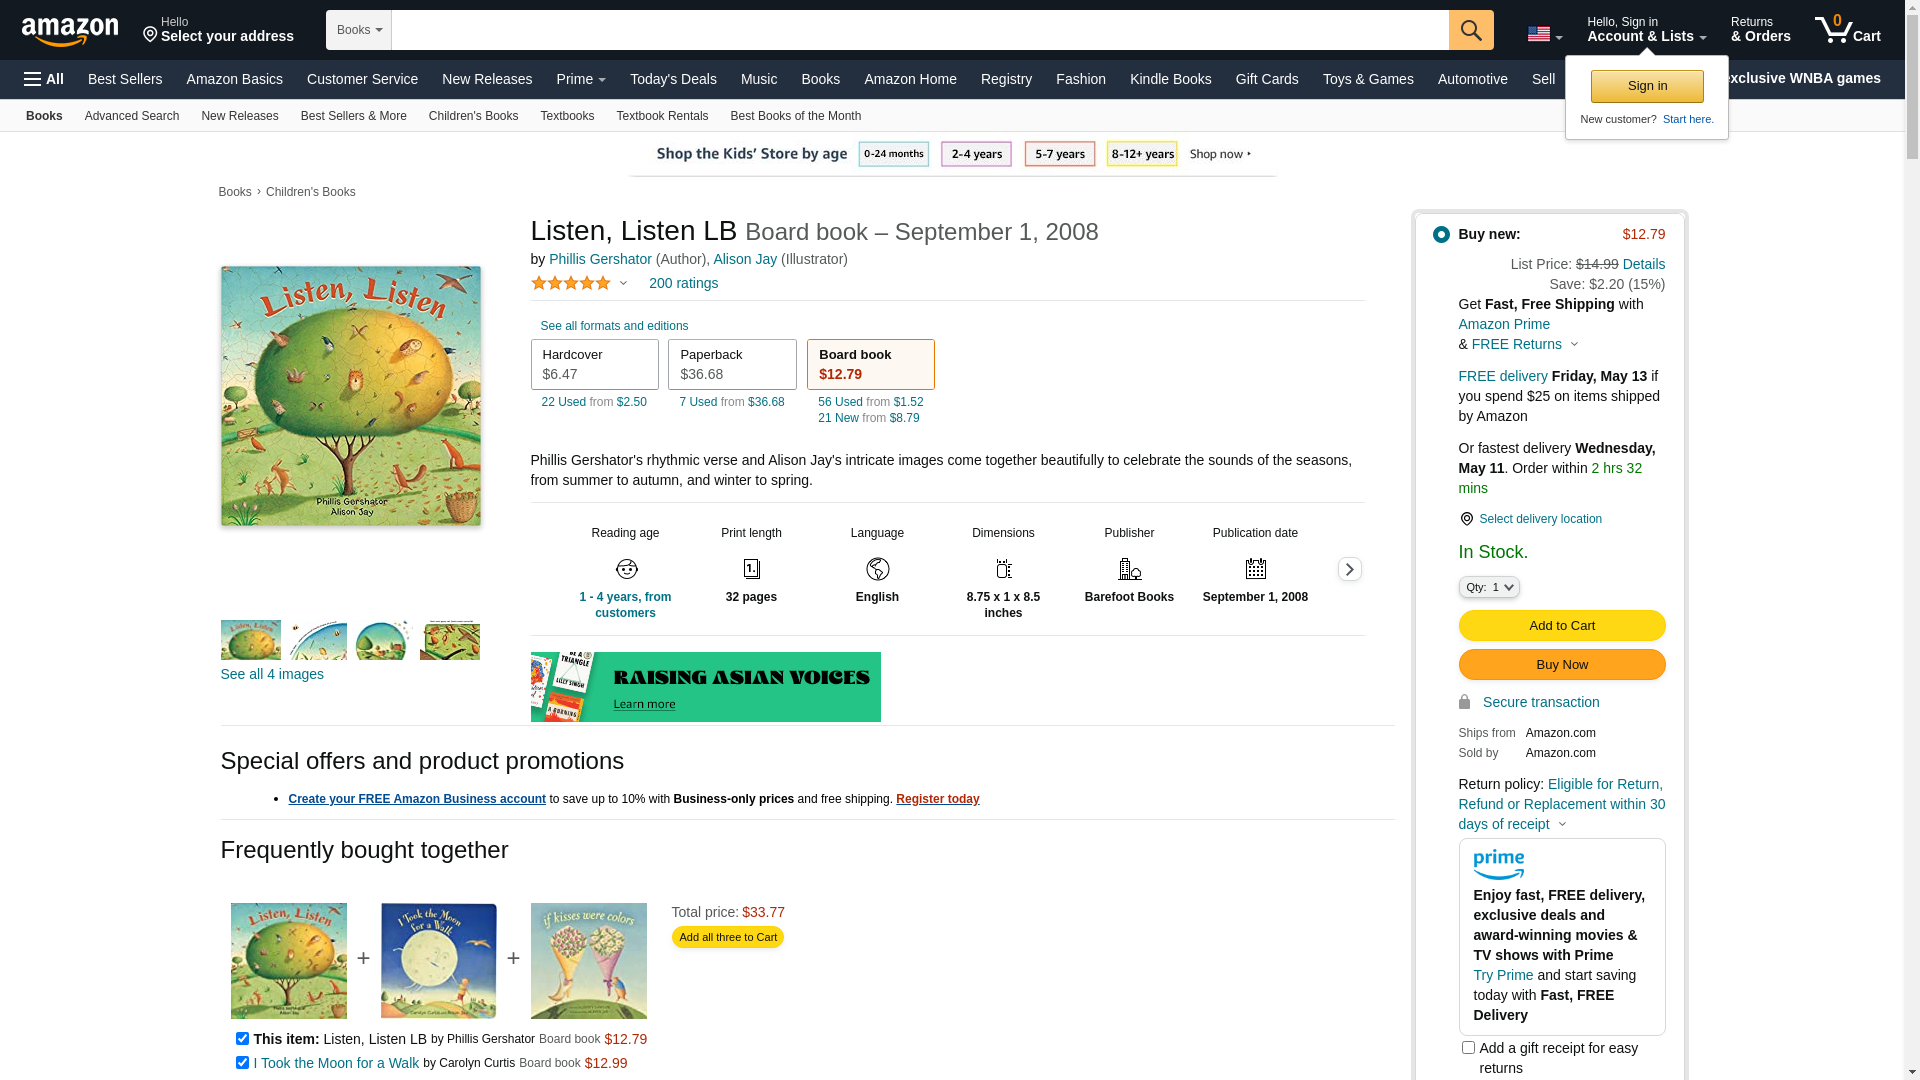This screenshot has height=1080, width=1920.
Task: Expand the FREE Returns chevron
Action: click(x=1574, y=345)
